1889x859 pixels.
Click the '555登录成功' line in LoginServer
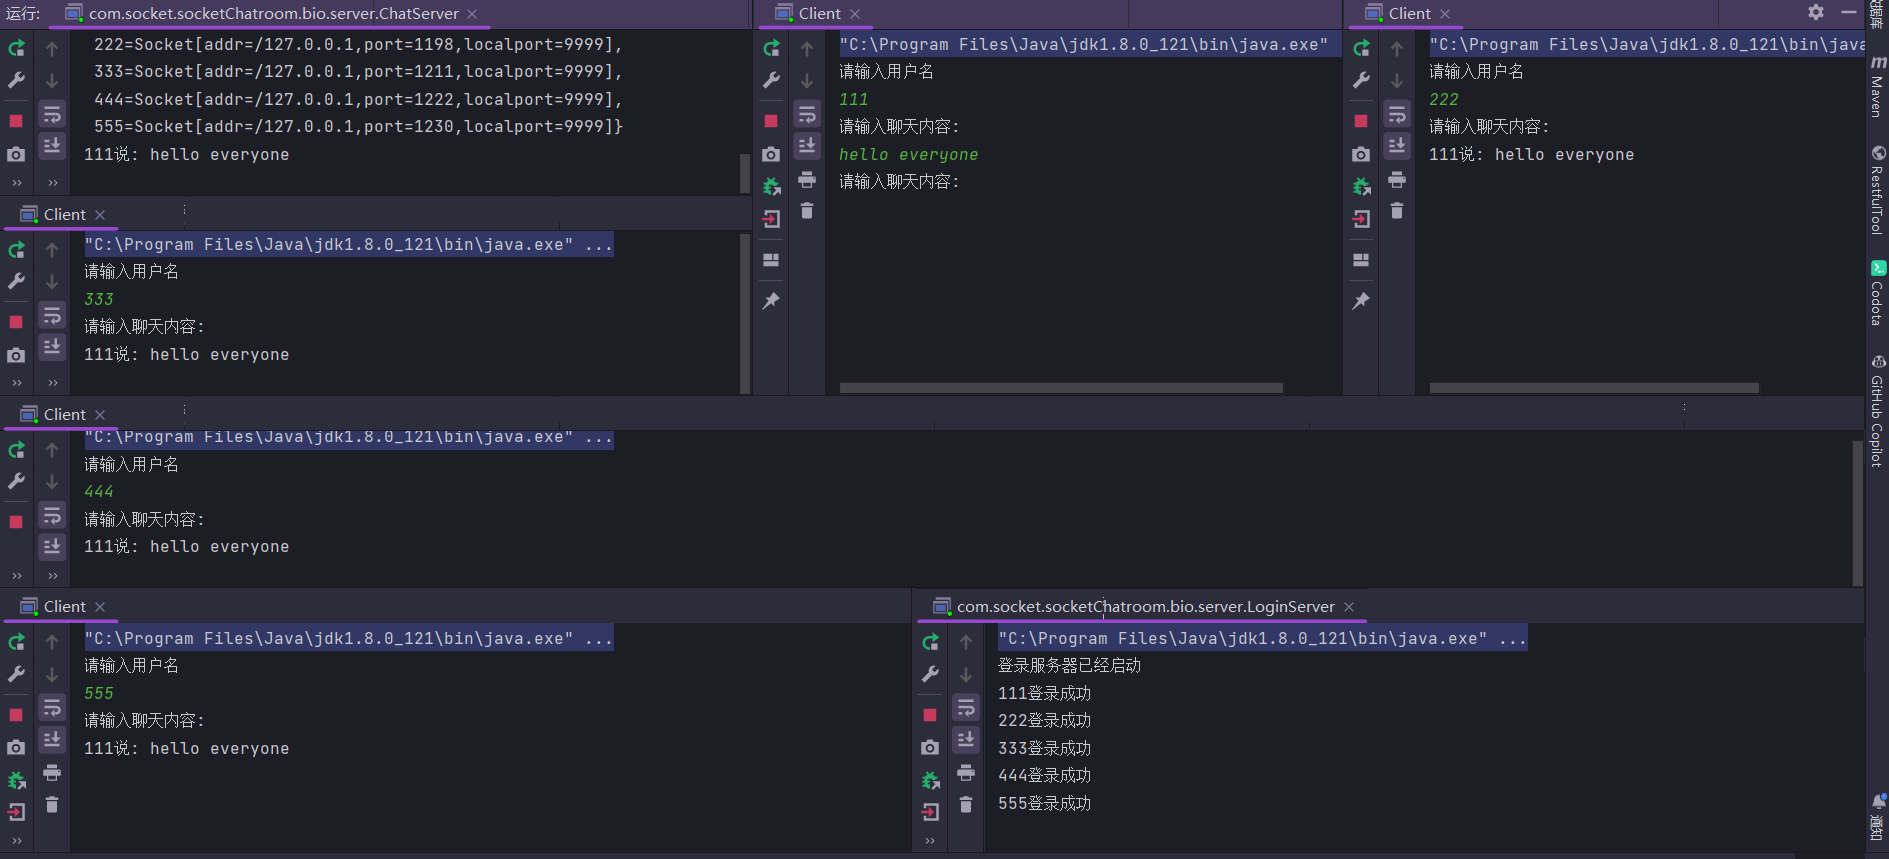tap(1044, 803)
